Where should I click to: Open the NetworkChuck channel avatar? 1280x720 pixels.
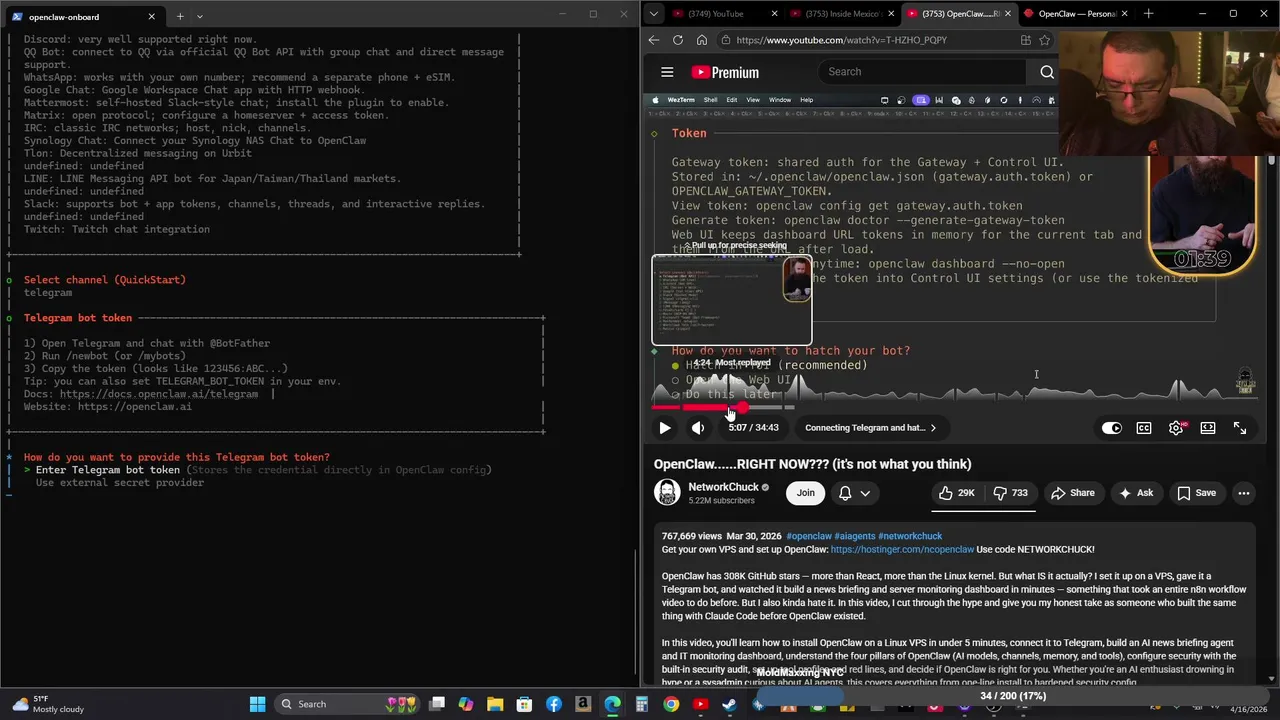tap(667, 492)
